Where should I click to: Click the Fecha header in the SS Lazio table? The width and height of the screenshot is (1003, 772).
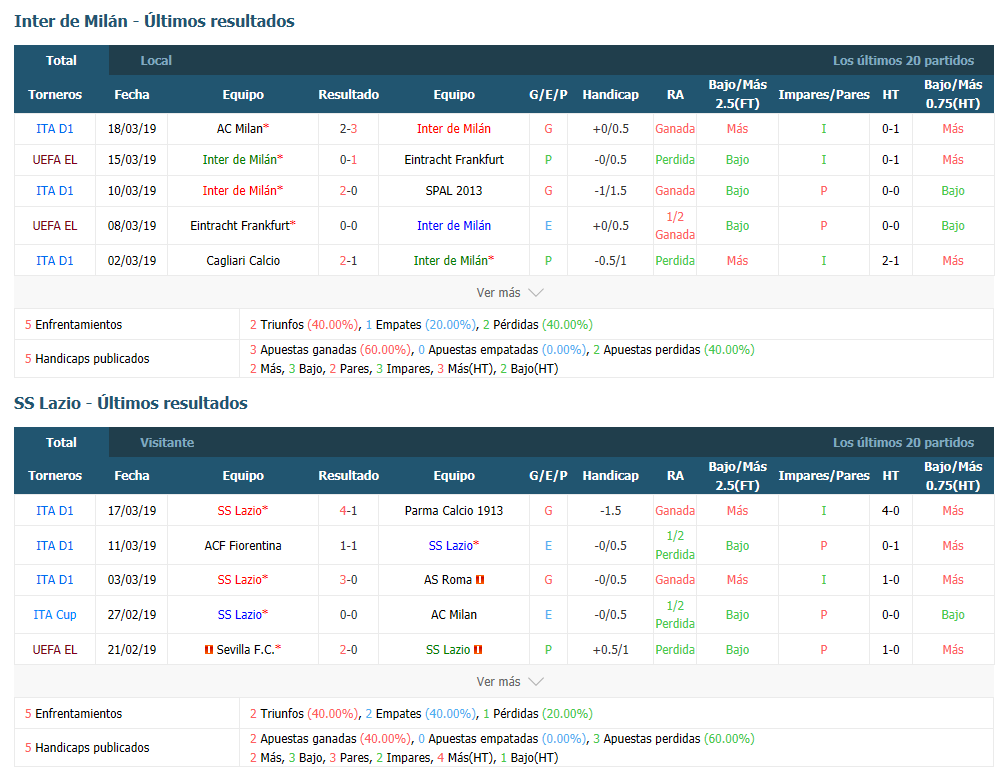tap(132, 475)
